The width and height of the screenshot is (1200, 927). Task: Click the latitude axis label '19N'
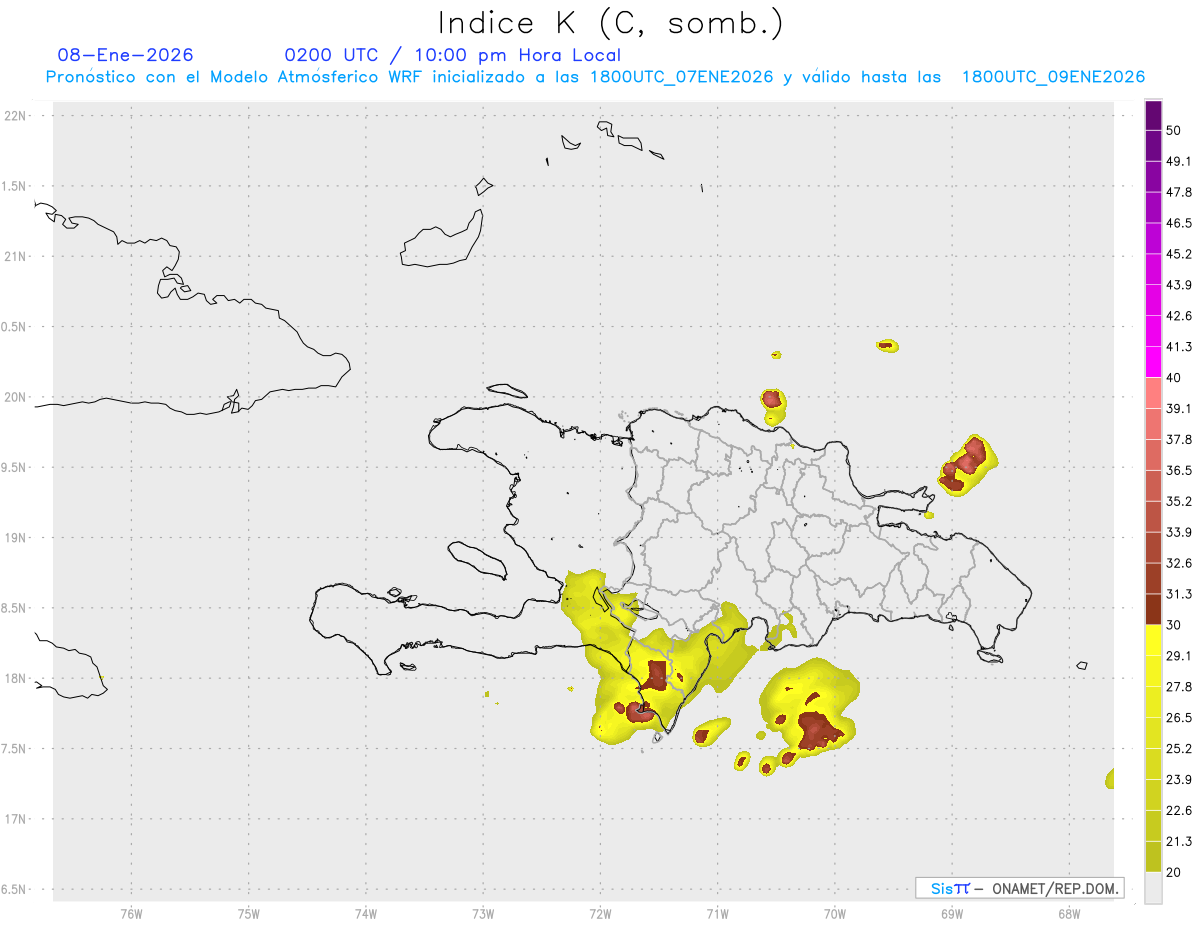(x=16, y=537)
